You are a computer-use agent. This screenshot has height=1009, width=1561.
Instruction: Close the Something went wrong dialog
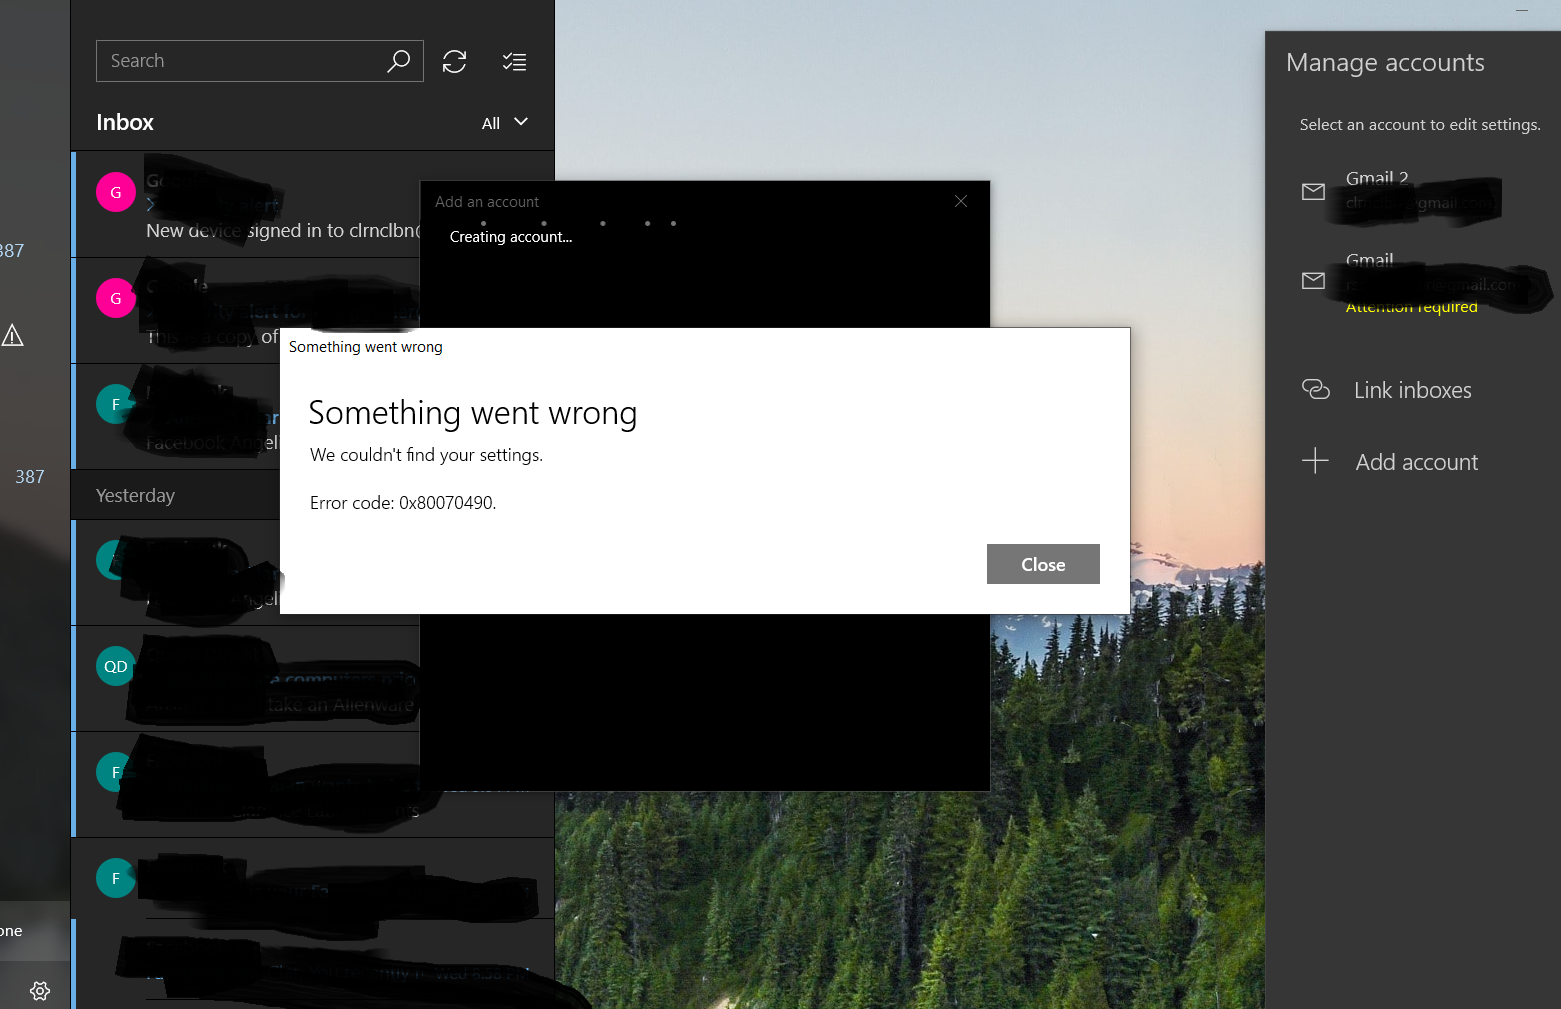tap(1043, 564)
